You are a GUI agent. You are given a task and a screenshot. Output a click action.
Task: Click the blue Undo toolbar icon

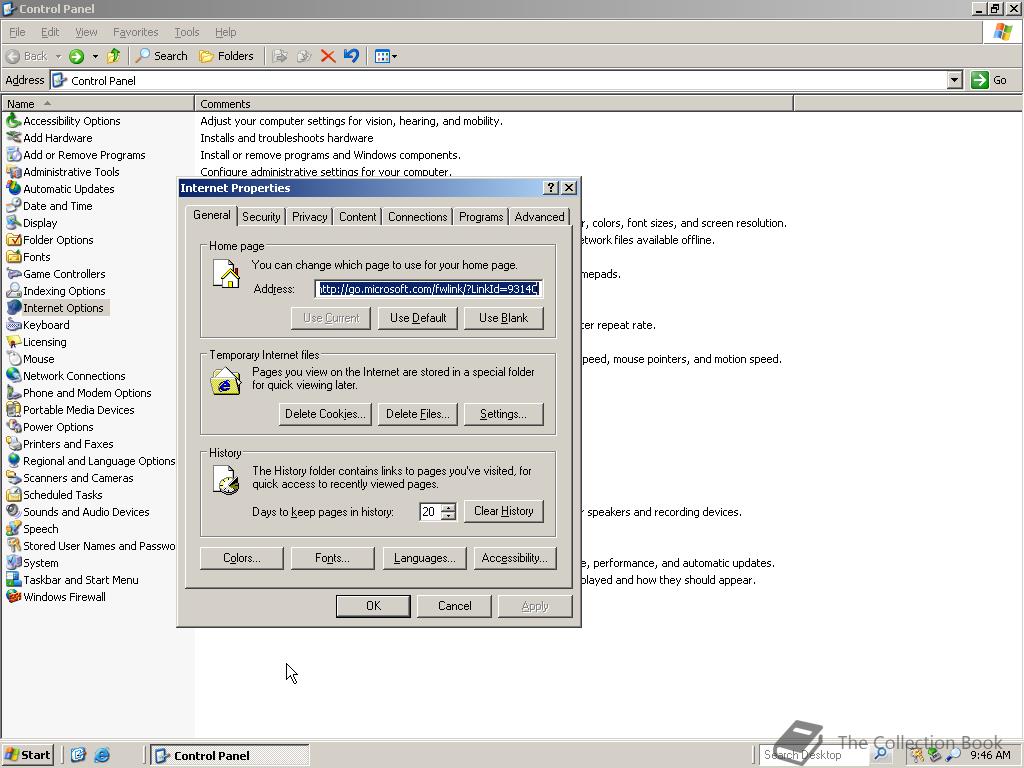point(351,56)
